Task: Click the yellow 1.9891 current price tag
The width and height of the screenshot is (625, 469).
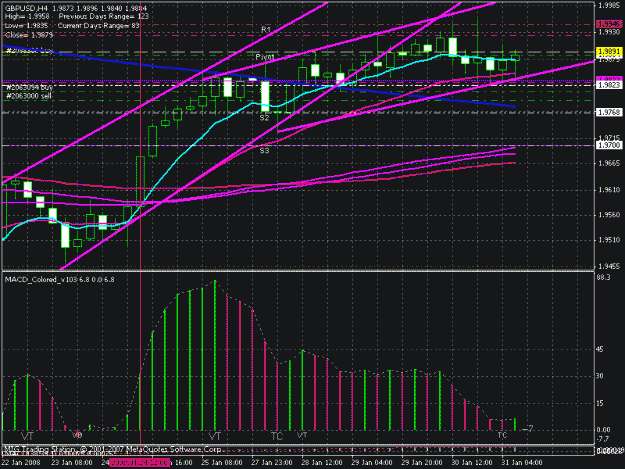Action: (609, 51)
